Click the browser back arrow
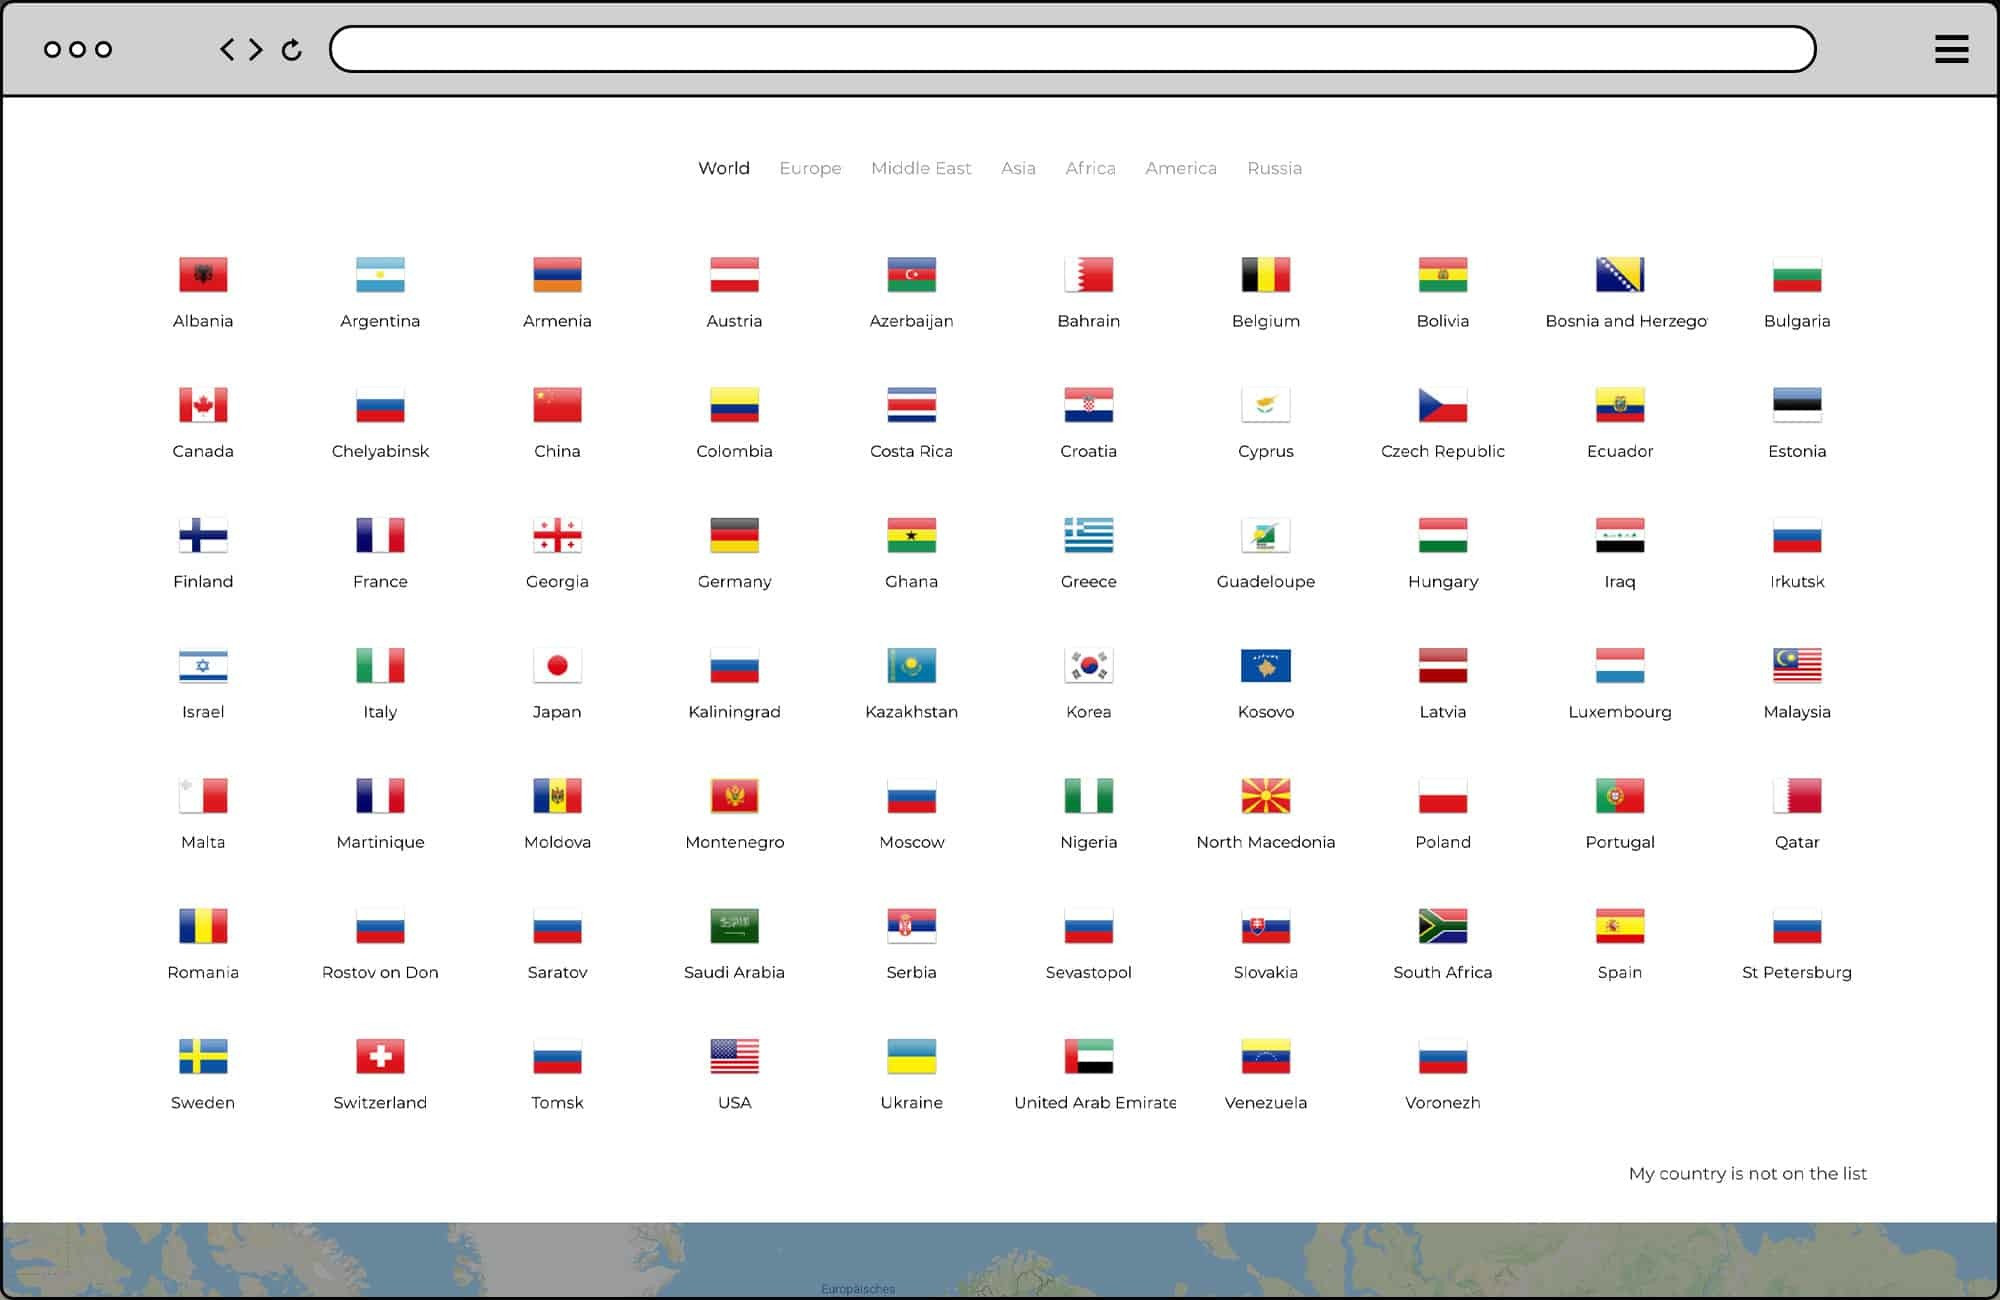The width and height of the screenshot is (2000, 1300). (x=227, y=49)
